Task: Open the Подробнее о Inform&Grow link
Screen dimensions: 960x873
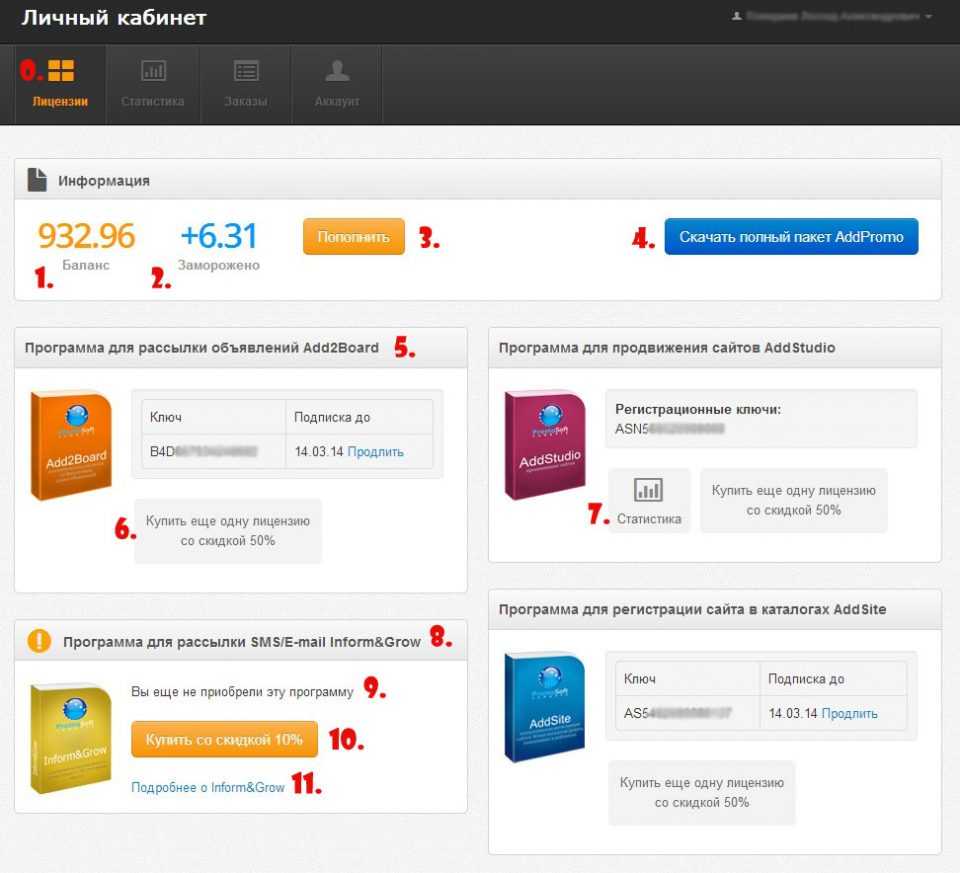Action: [208, 788]
